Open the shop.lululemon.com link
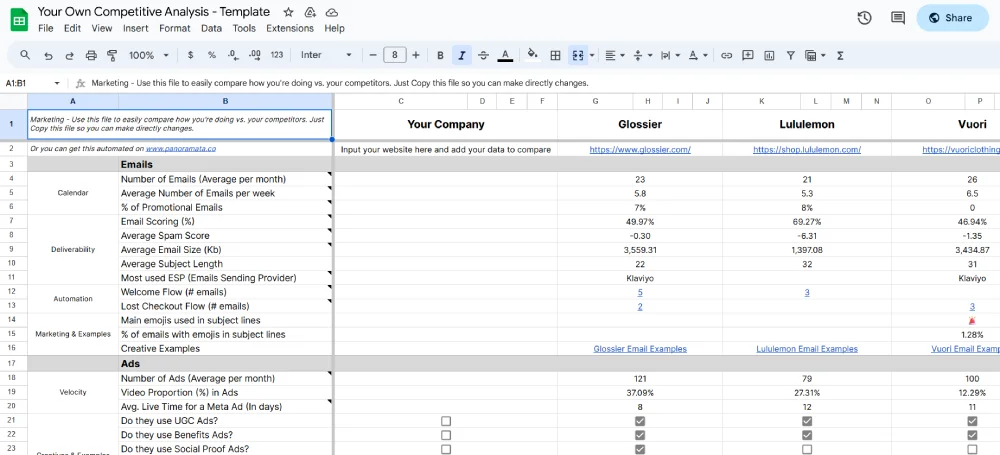Viewport: 1000px width, 455px height. tap(807, 149)
